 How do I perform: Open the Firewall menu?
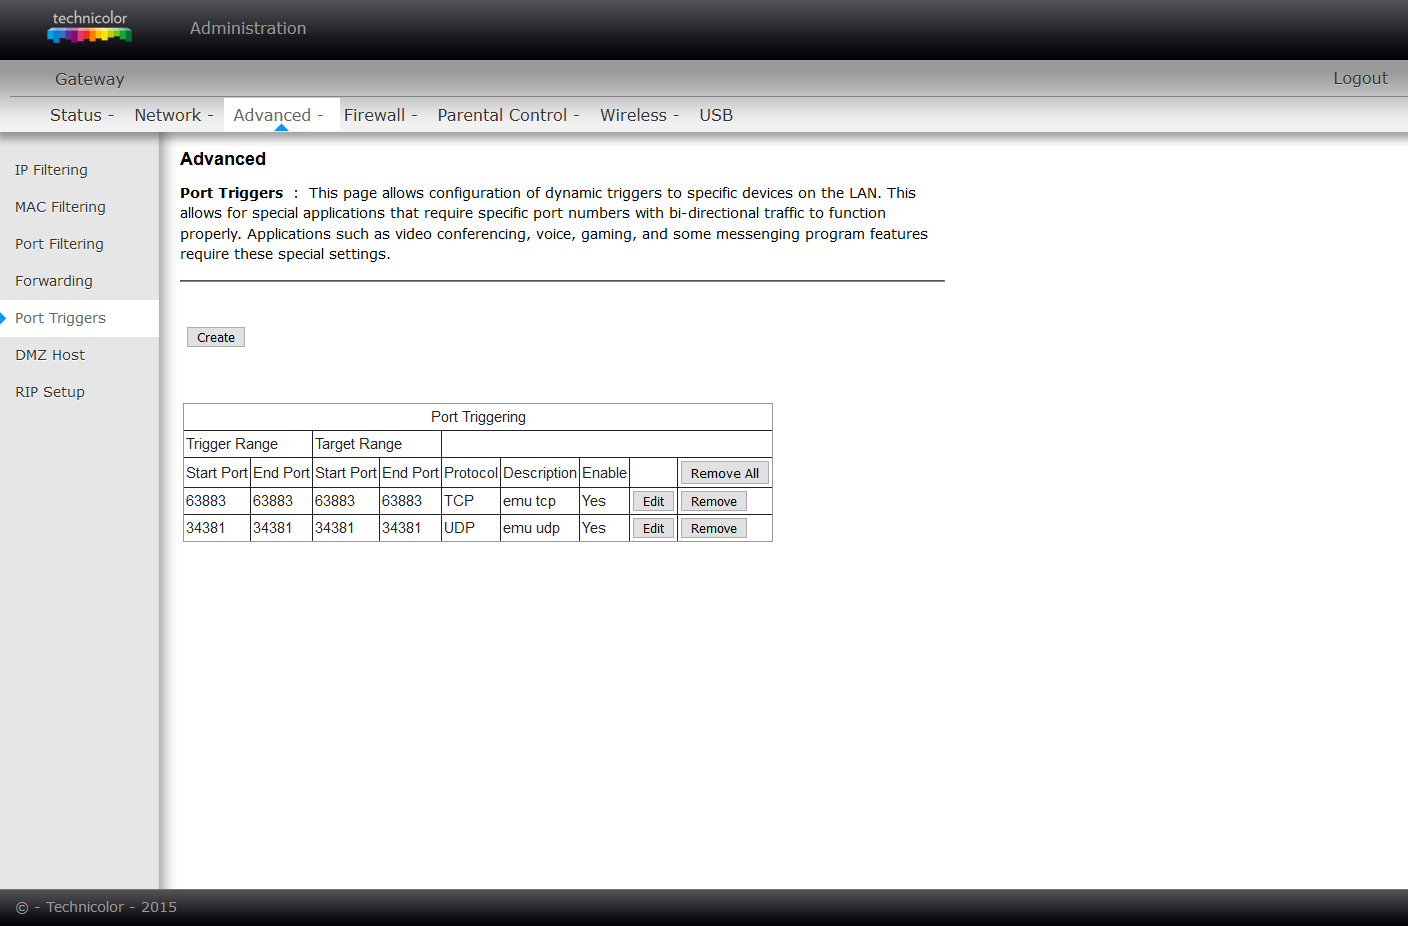point(381,115)
